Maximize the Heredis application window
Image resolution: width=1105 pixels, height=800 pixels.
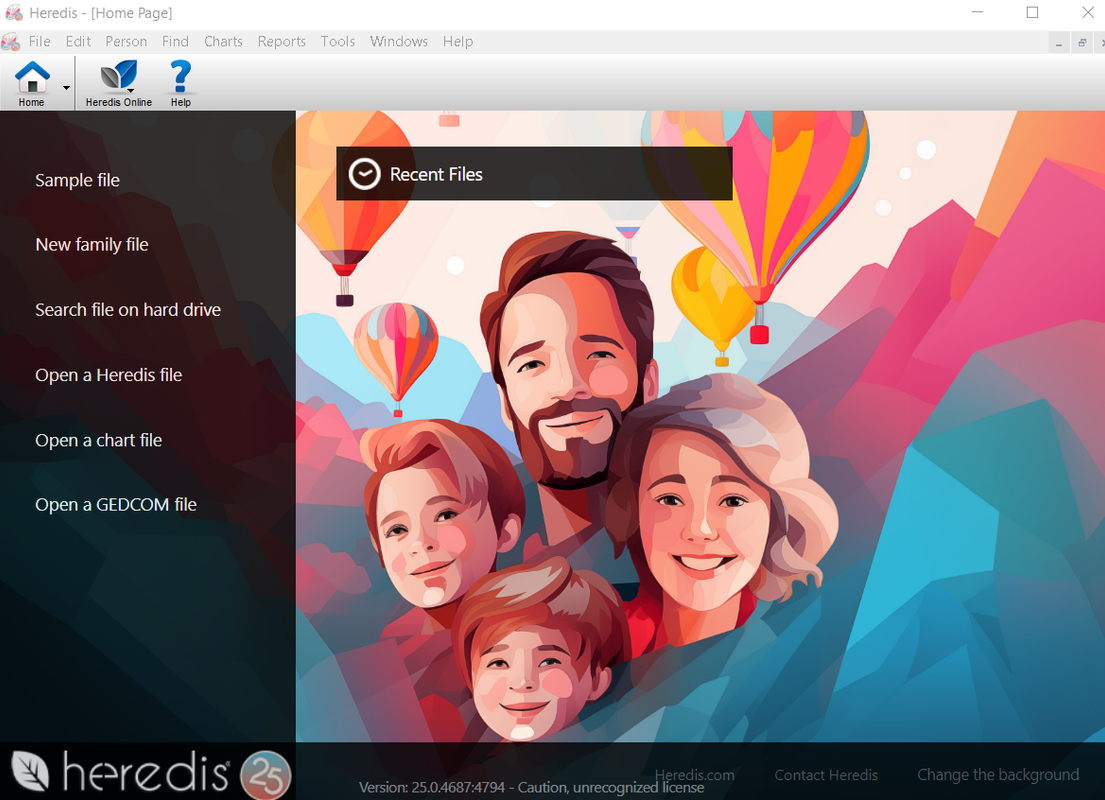(1032, 13)
